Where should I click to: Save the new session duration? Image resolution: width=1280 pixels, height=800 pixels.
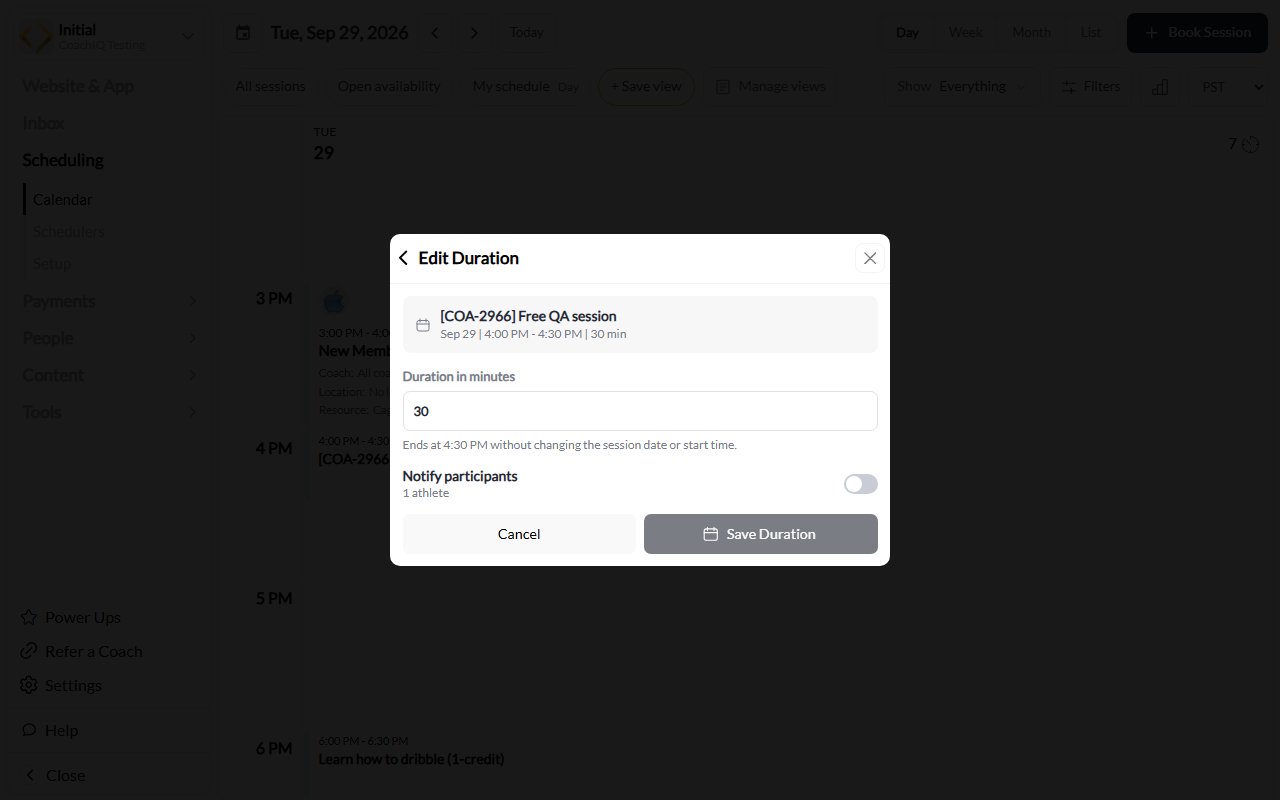761,534
